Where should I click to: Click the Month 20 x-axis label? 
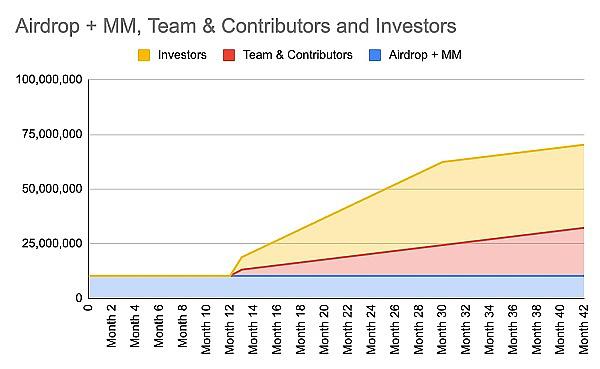point(324,329)
